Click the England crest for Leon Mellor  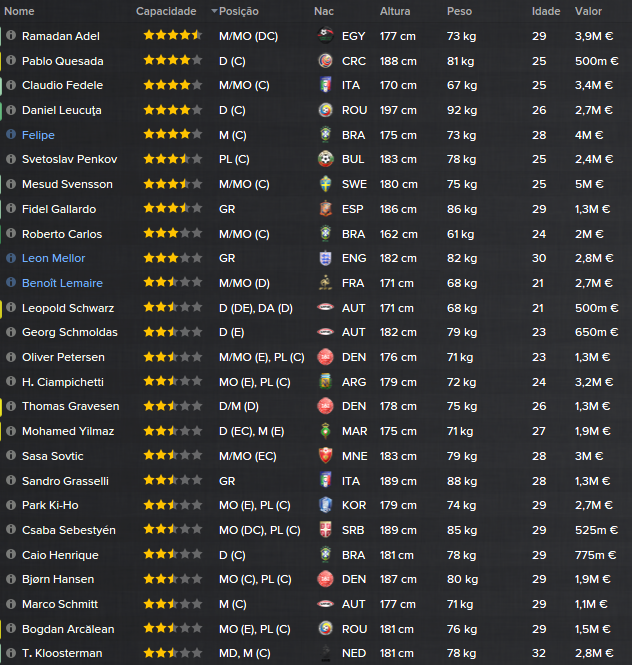tap(325, 258)
